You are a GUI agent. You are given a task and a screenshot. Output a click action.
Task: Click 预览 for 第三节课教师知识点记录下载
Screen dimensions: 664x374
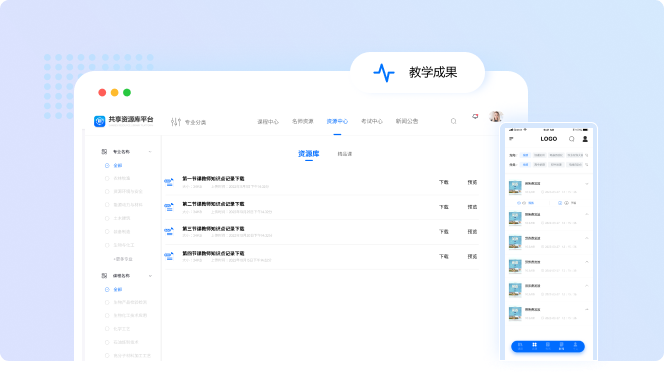coord(472,232)
